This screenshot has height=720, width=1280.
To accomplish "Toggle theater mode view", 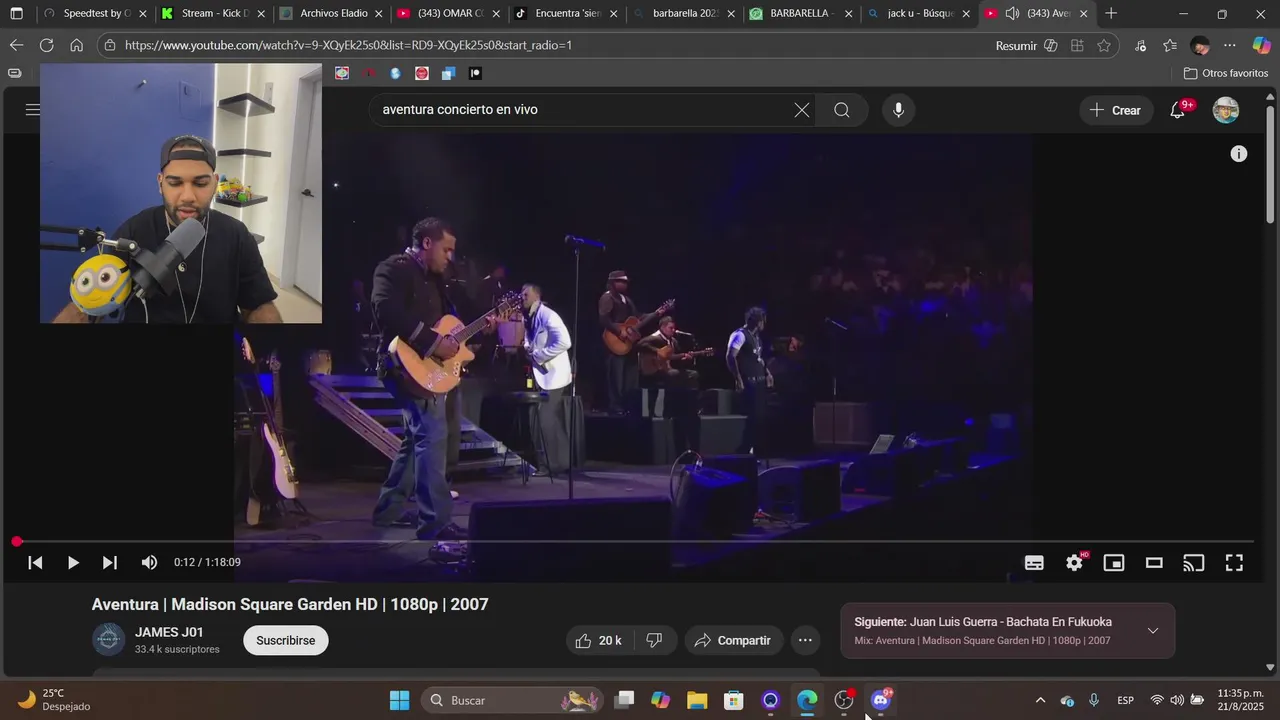I will point(1154,563).
